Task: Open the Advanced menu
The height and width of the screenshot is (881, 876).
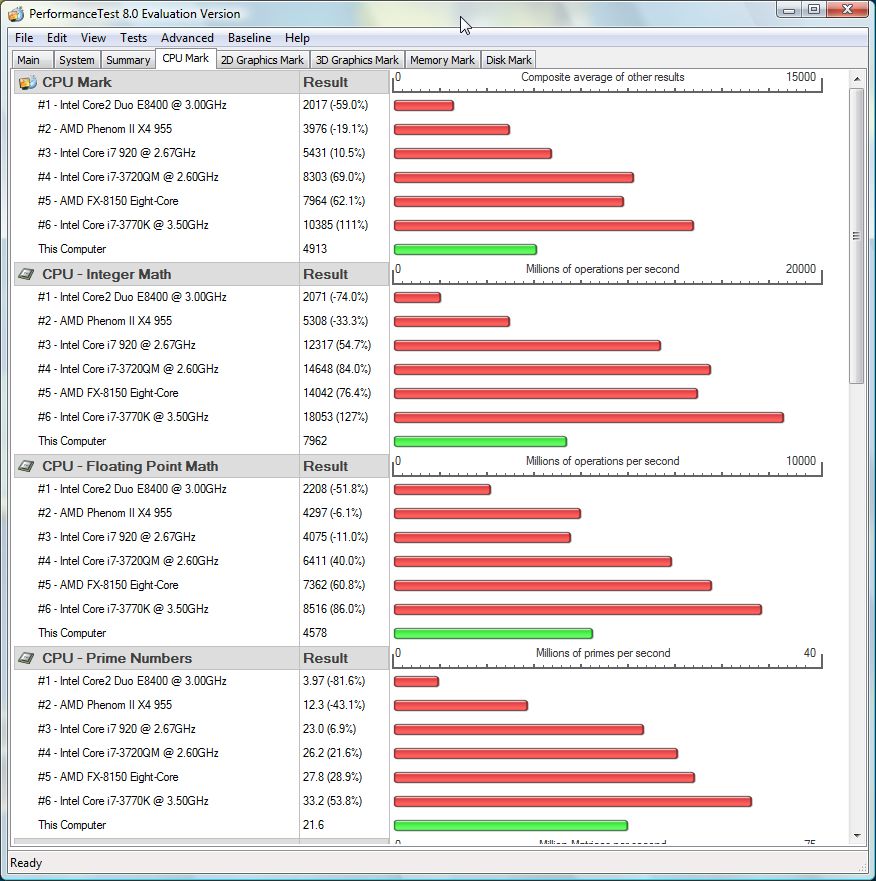Action: [x=187, y=38]
